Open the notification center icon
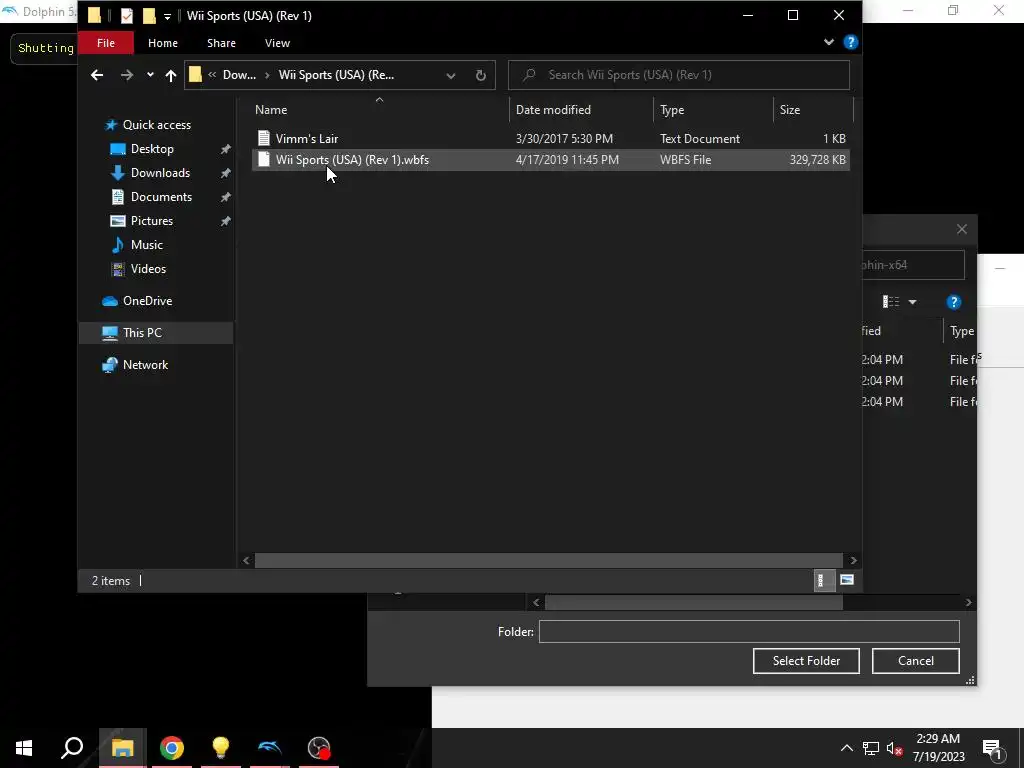 tap(993, 748)
